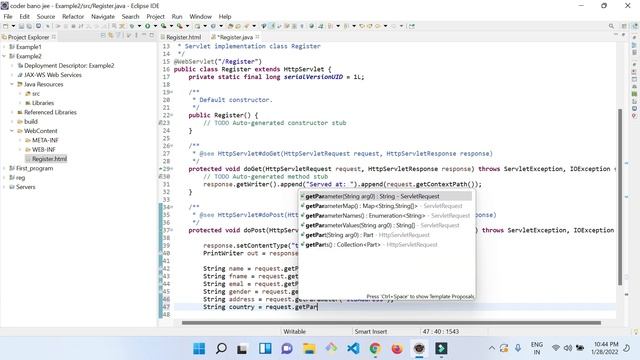640x360 pixels.
Task: Click the Save All toolbar icon
Action: (29, 26)
